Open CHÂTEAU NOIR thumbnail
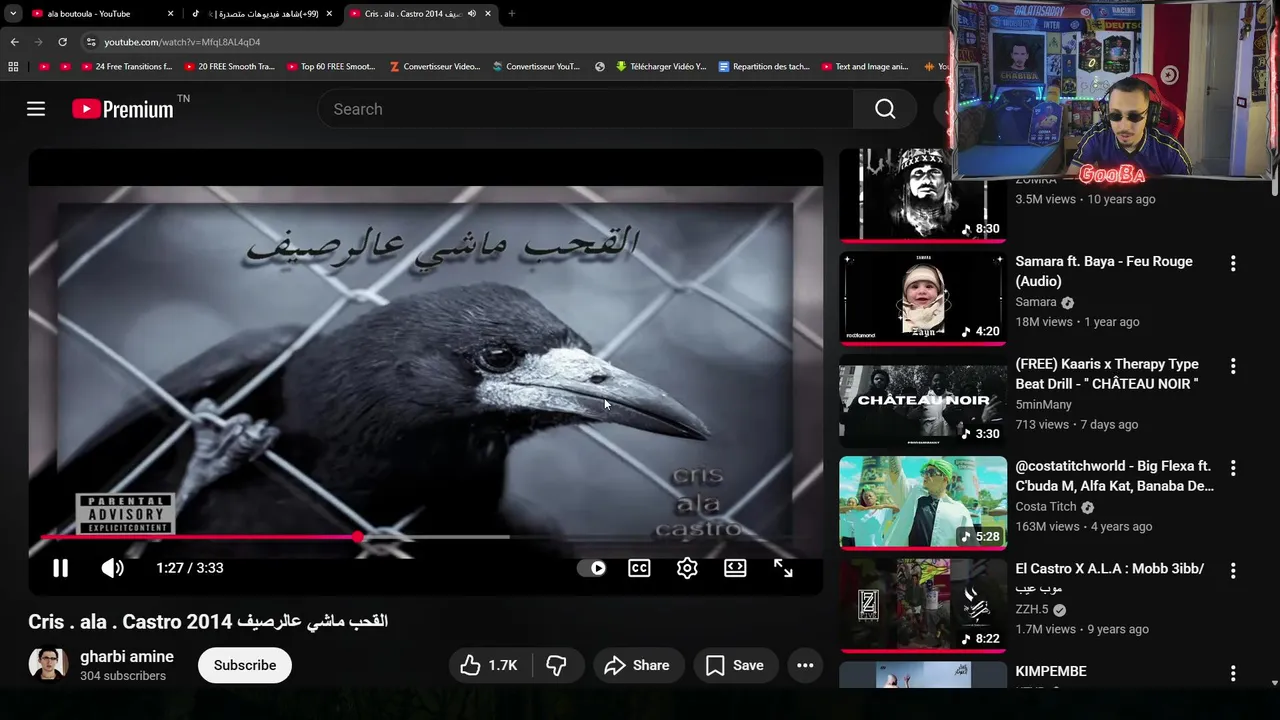Viewport: 1280px width, 720px height. point(923,400)
